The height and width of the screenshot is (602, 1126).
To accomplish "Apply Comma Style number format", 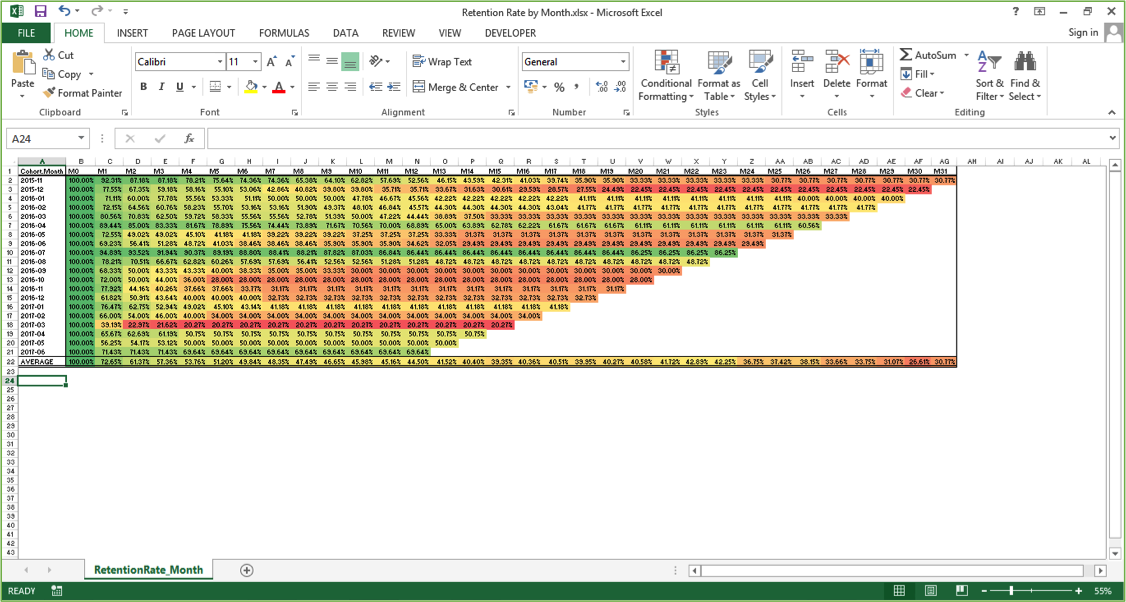I will tap(577, 87).
